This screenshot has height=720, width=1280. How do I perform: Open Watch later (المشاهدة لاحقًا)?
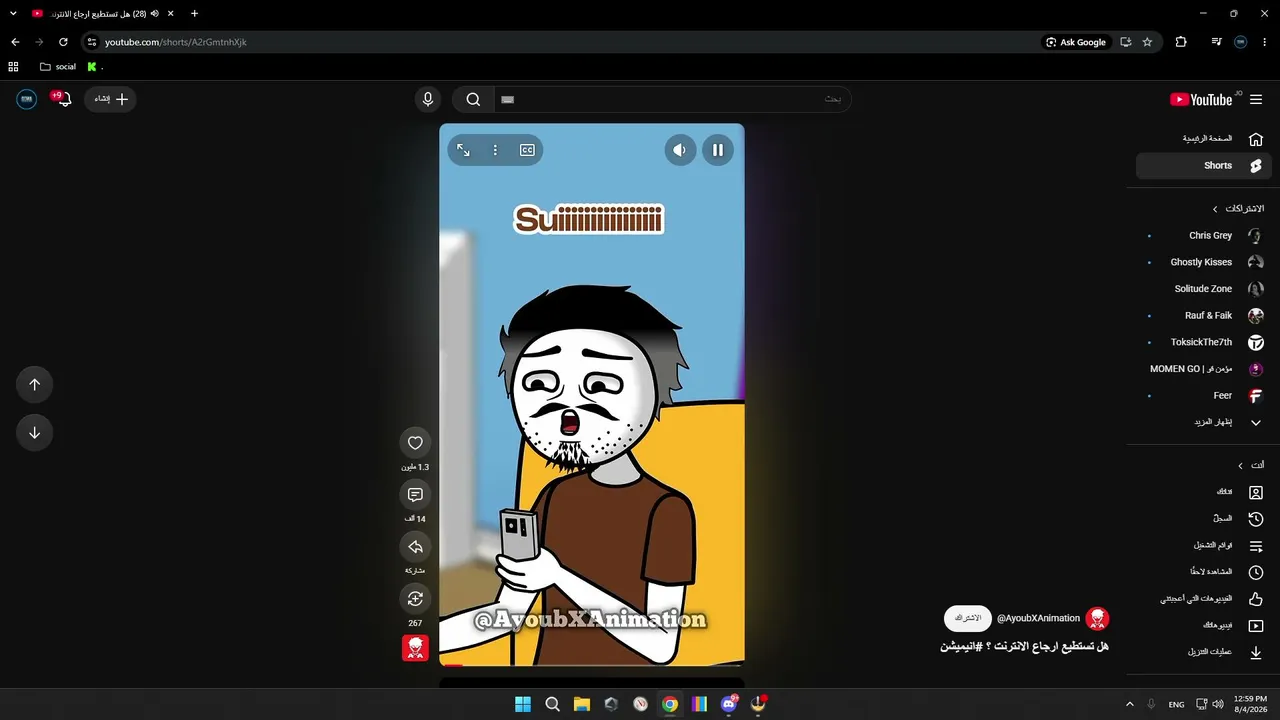pos(1204,572)
